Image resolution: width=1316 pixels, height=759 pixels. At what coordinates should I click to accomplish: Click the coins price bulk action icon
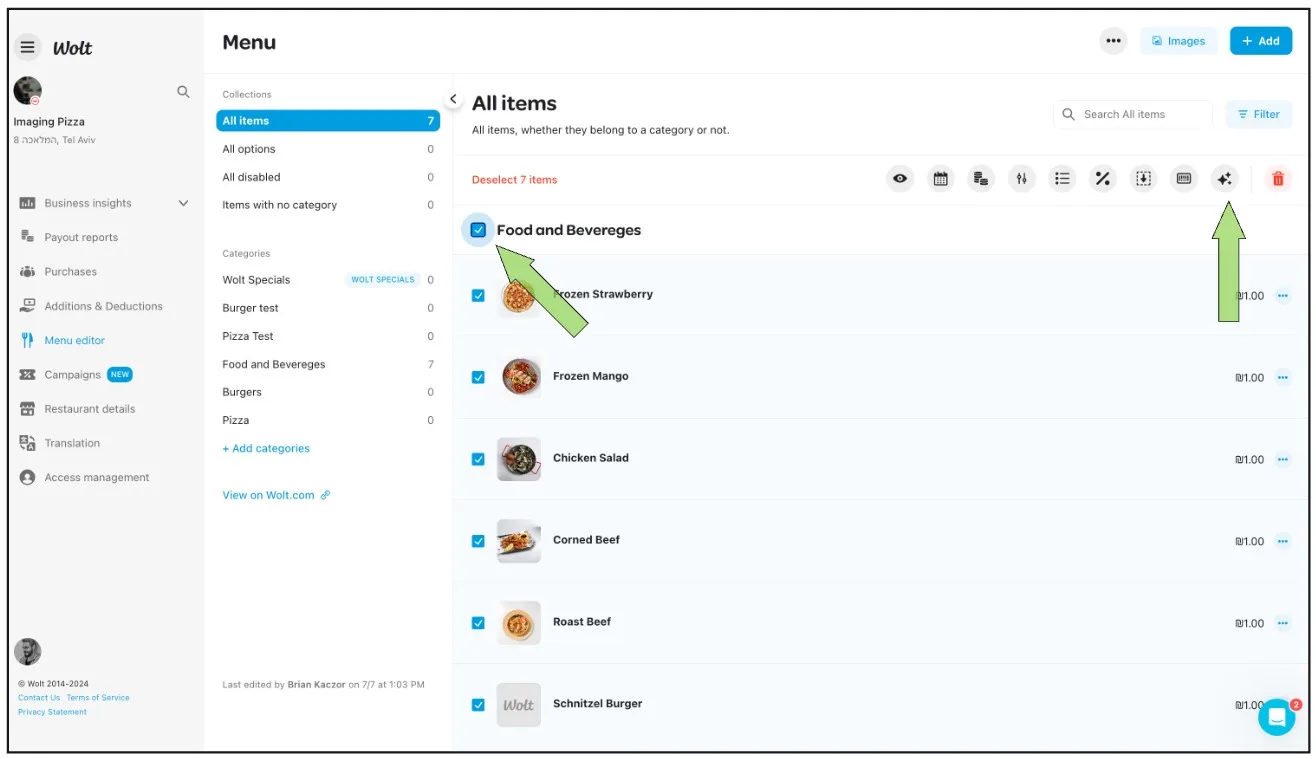coord(981,179)
